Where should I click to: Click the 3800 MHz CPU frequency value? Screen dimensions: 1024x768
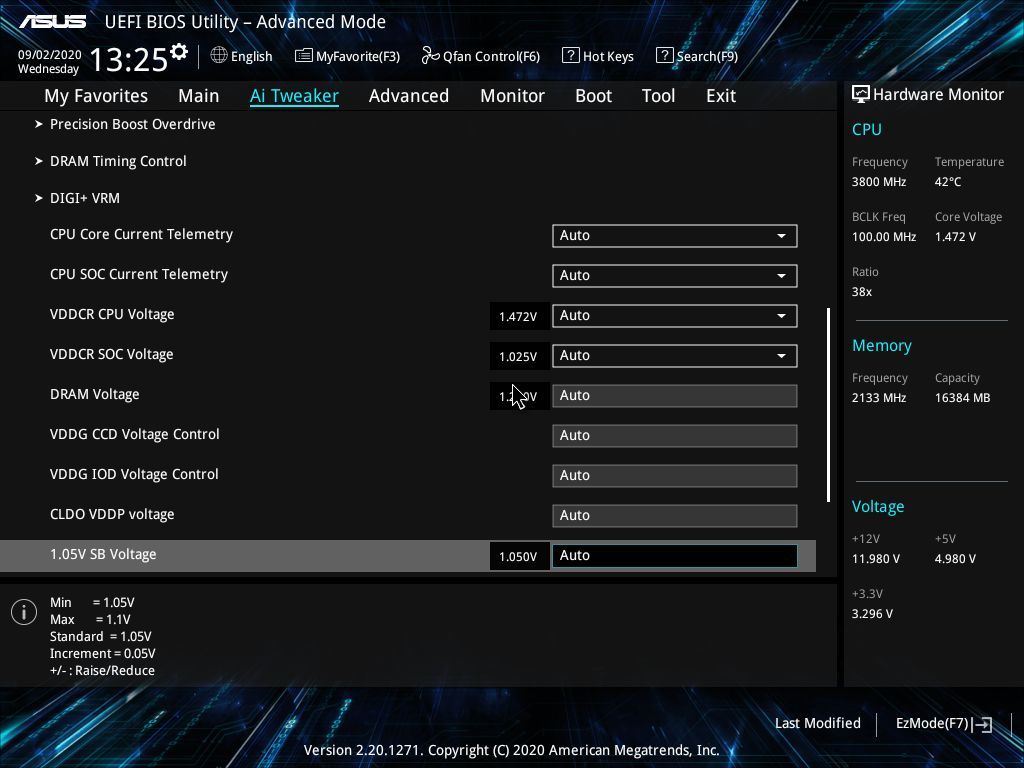tap(879, 182)
